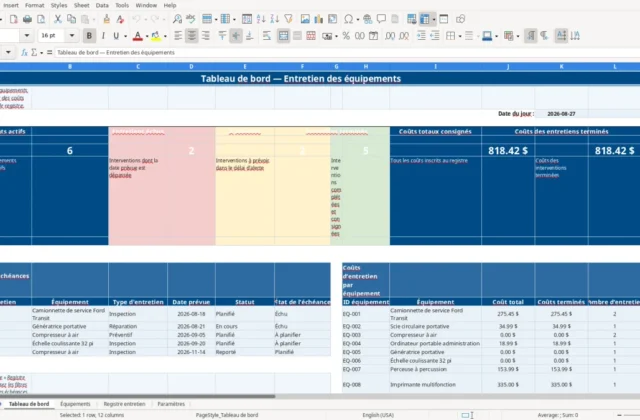Image resolution: width=640 pixels, height=420 pixels.
Task: Open the font size dropdown
Action: (x=72, y=36)
